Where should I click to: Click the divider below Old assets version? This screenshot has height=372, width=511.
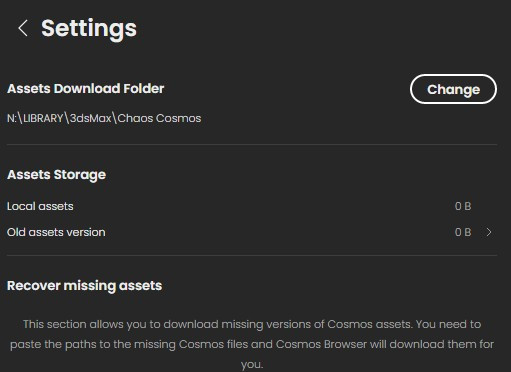tap(252, 256)
